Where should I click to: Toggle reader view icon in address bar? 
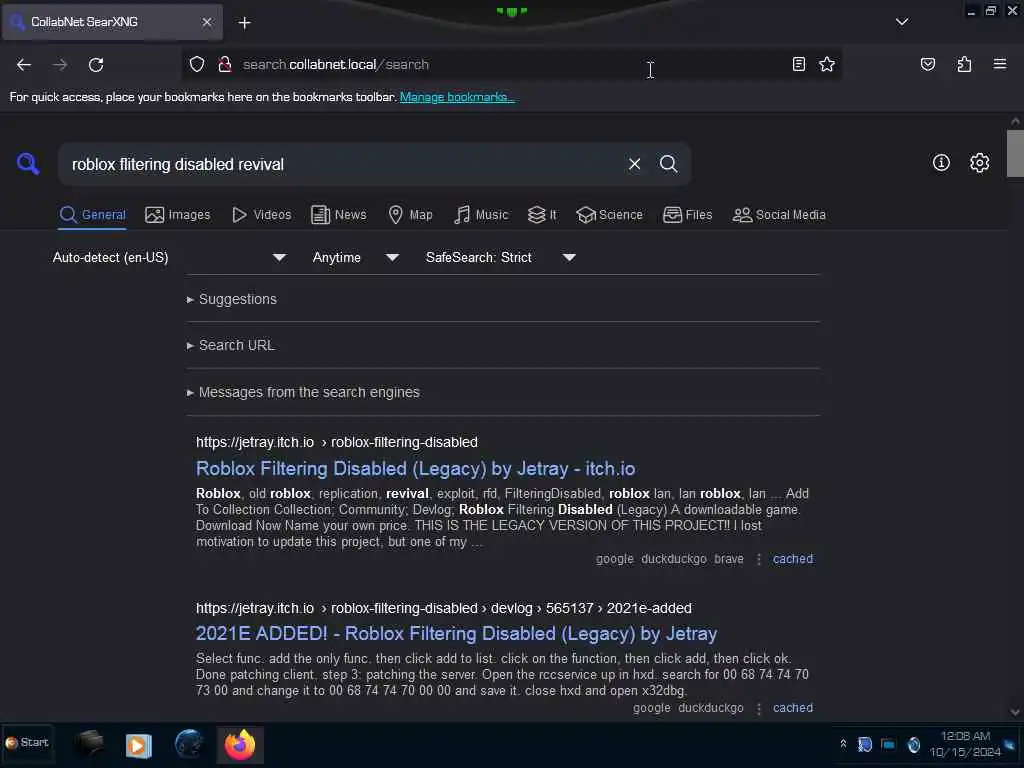798,64
